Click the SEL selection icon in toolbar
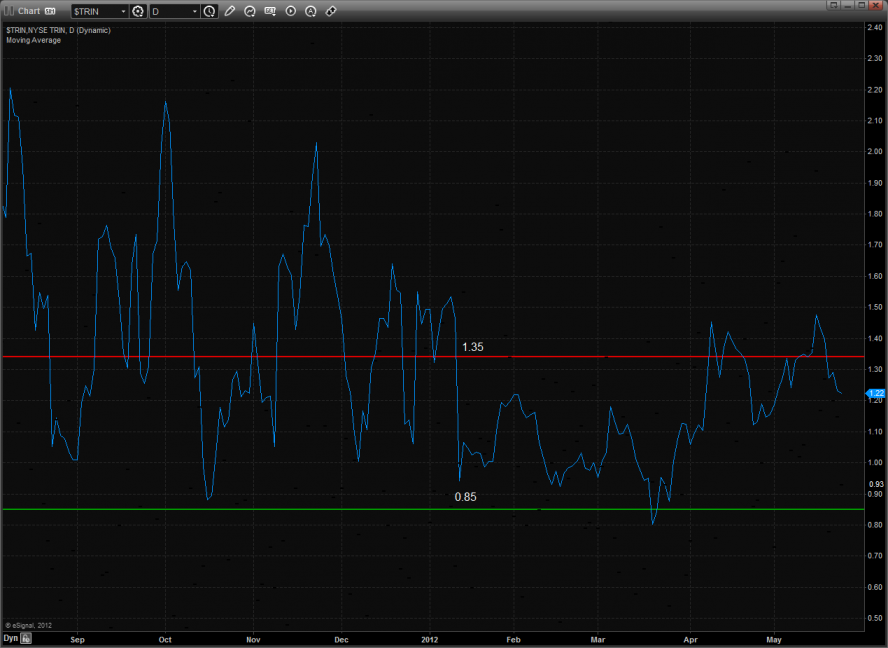Screen dimensions: 888x648 point(270,11)
